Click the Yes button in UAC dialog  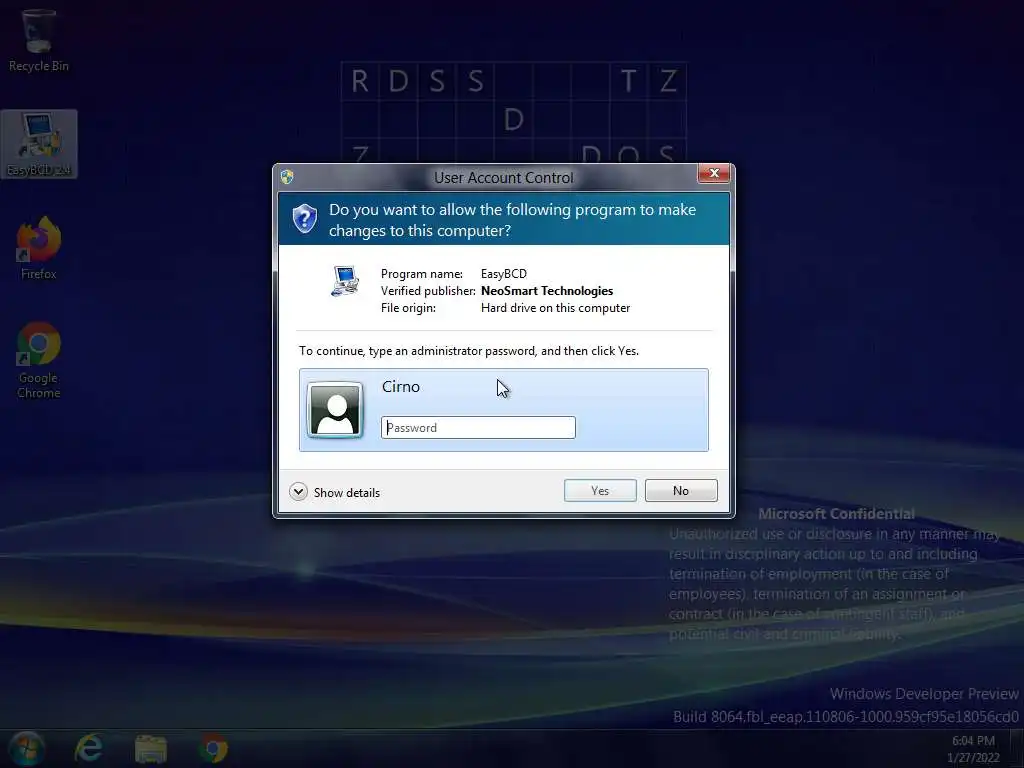coord(600,490)
